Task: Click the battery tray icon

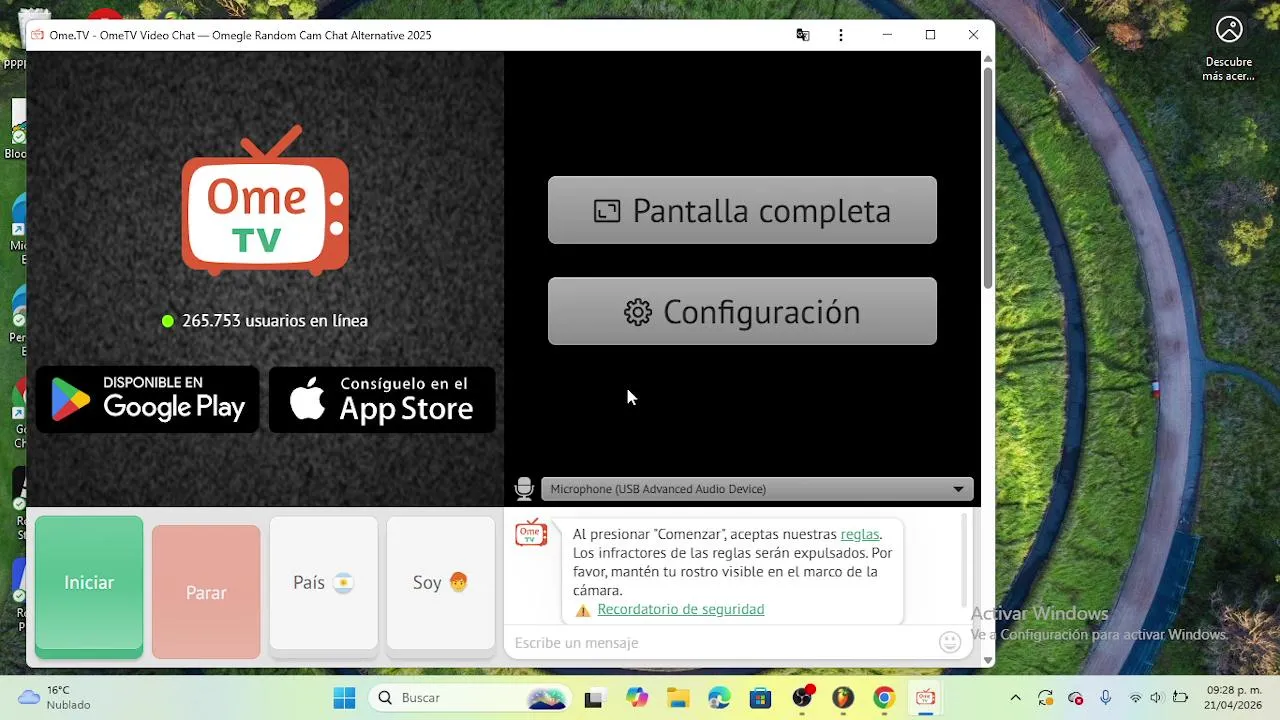Action: 1180,698
